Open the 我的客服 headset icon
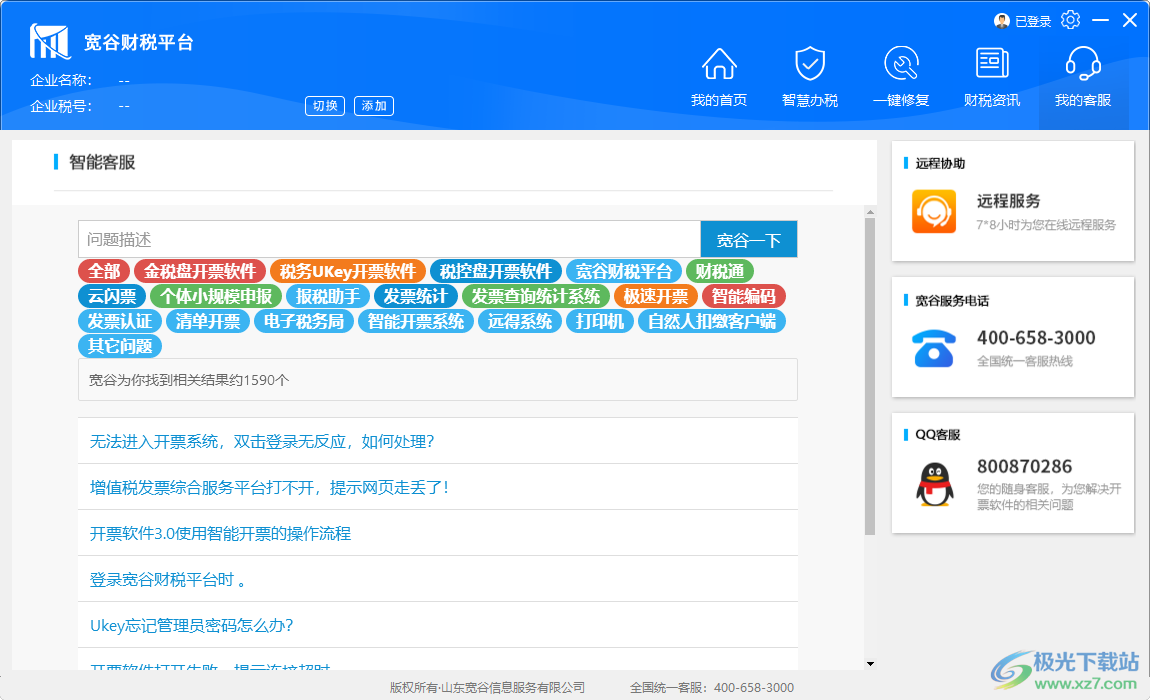Screen dimensions: 1150x700 pyautogui.click(x=1083, y=63)
